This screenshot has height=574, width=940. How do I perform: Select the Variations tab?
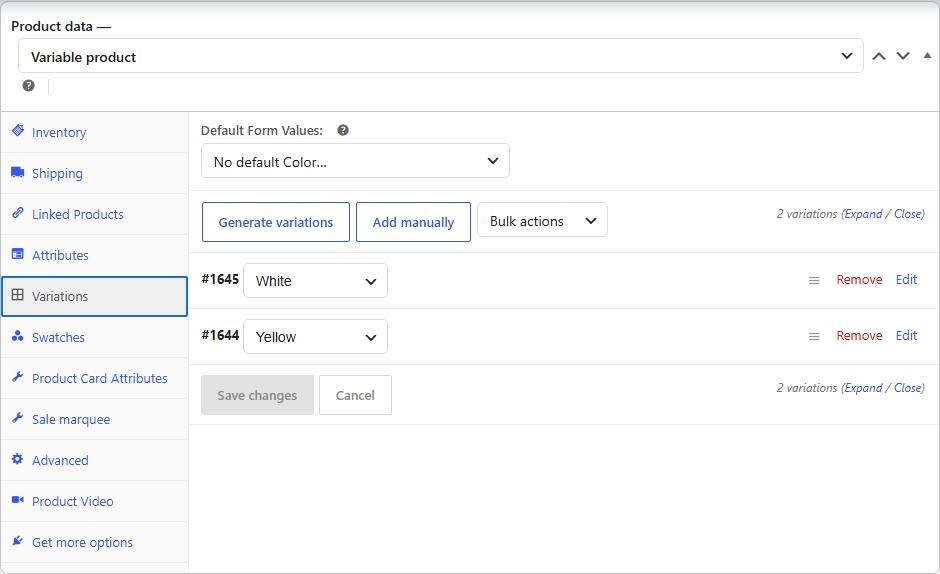click(95, 296)
